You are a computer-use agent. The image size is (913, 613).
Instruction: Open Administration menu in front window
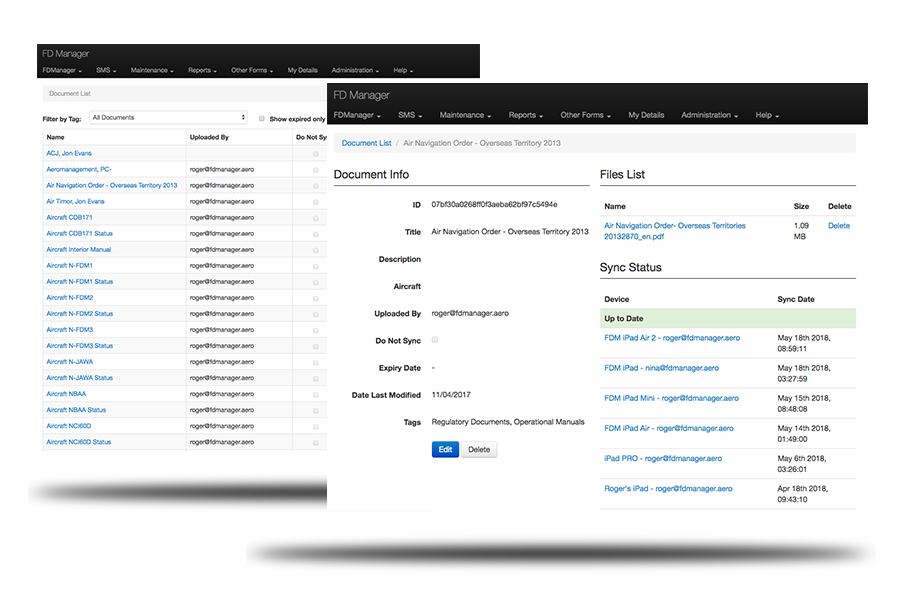[709, 115]
